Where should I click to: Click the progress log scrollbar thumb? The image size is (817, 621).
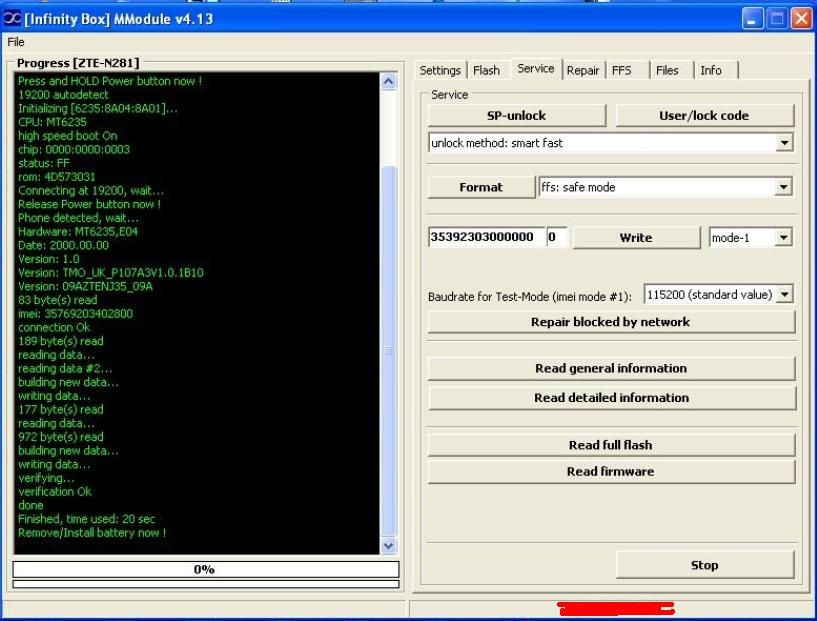click(x=389, y=352)
